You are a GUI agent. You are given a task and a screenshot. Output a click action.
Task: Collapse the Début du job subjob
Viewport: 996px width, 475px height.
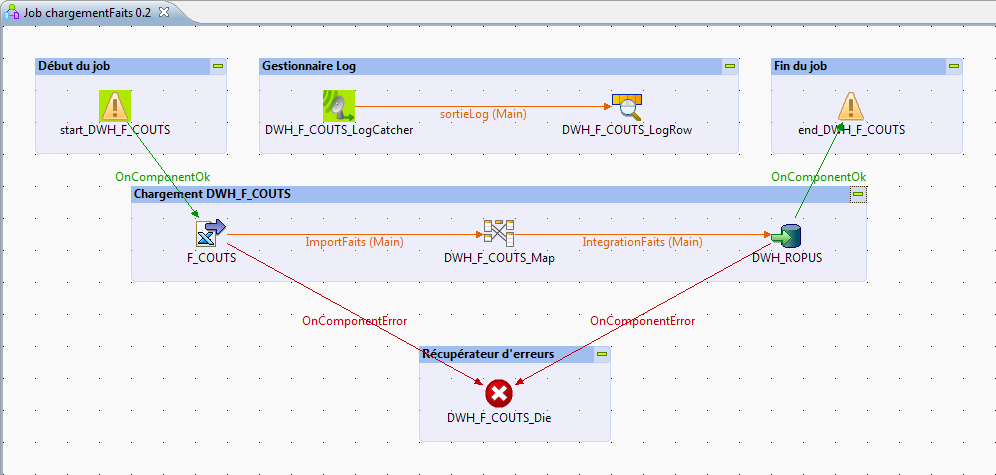pyautogui.click(x=218, y=67)
